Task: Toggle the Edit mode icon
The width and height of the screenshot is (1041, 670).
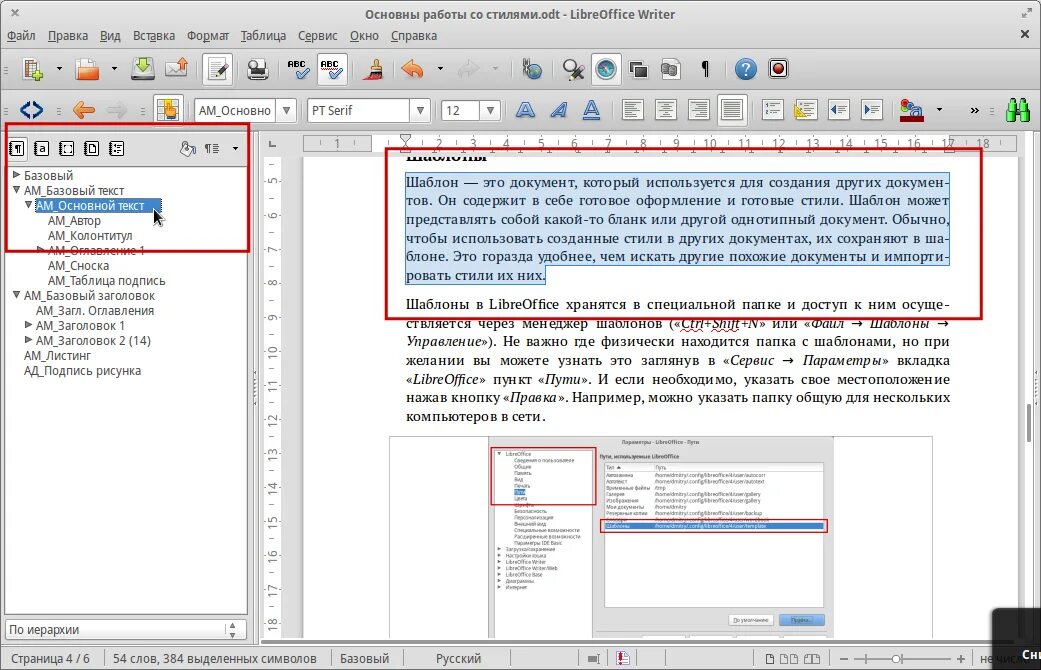Action: (217, 69)
